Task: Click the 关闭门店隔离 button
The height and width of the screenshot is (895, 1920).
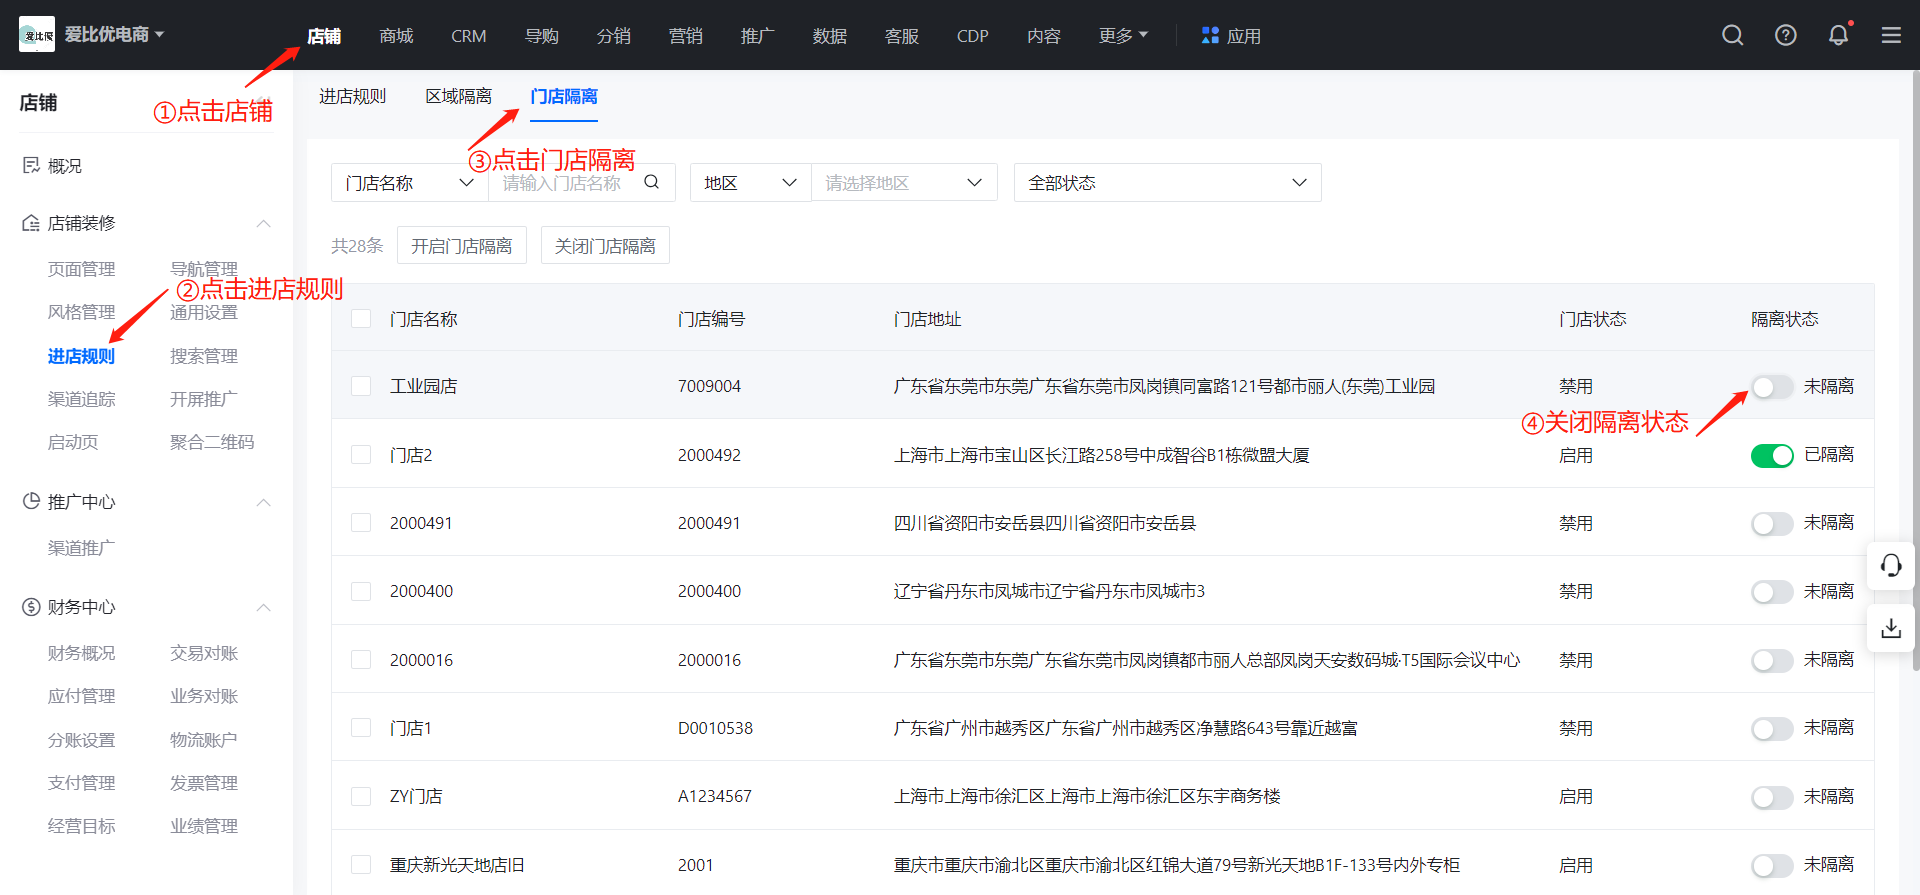Action: click(x=605, y=246)
